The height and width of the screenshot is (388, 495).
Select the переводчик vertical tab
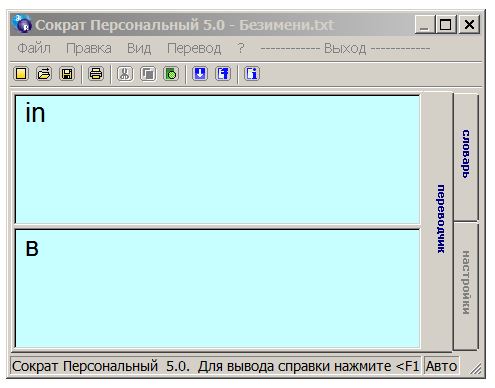pos(441,219)
